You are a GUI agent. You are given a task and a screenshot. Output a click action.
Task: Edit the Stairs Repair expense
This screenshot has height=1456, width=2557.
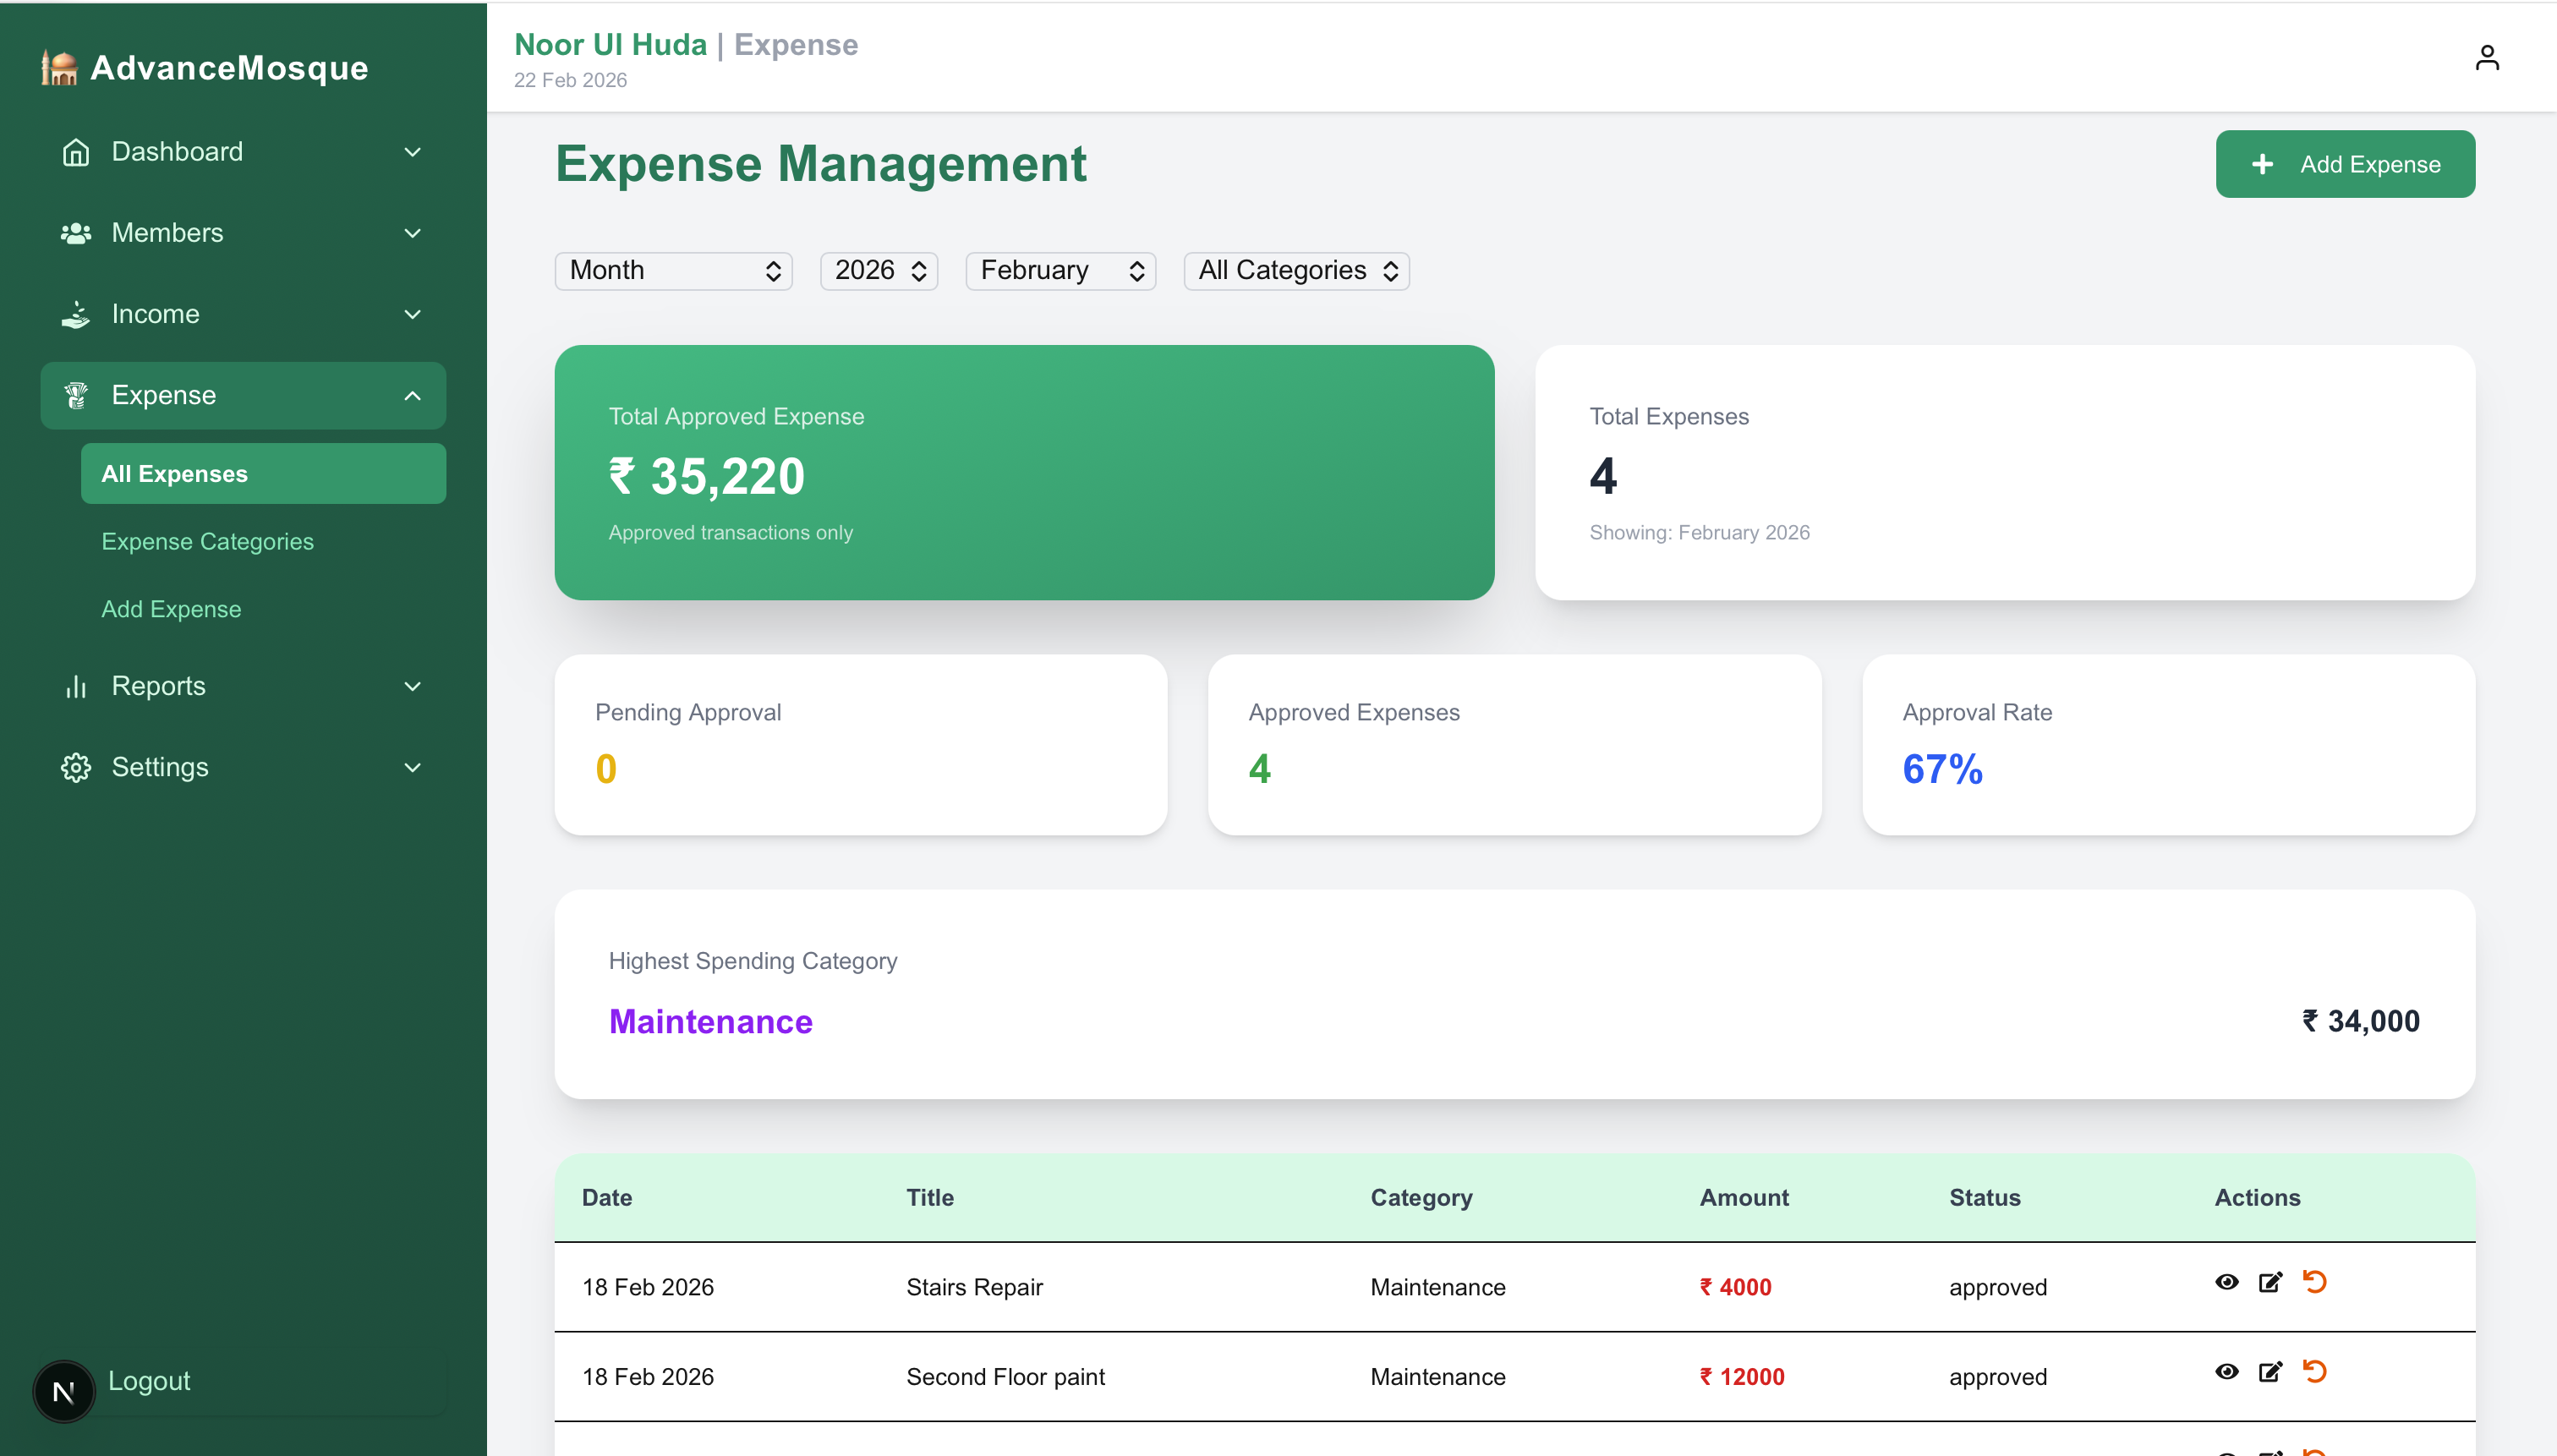2270,1282
